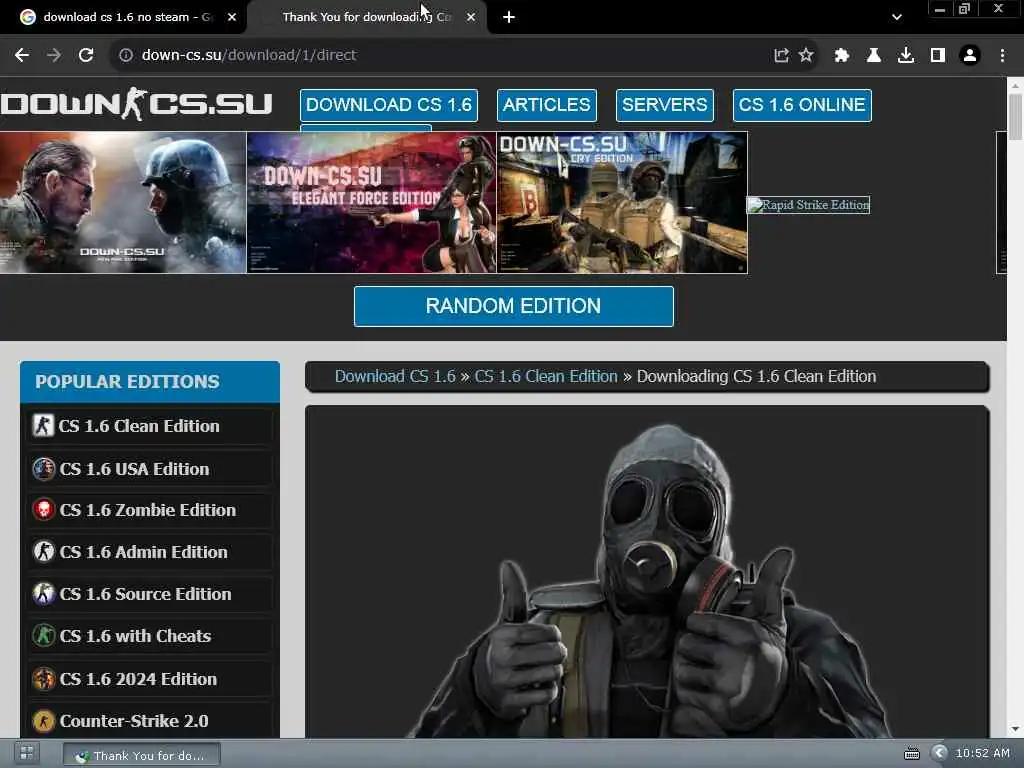Click the RANDOM EDITION button
The height and width of the screenshot is (768, 1024).
point(513,306)
